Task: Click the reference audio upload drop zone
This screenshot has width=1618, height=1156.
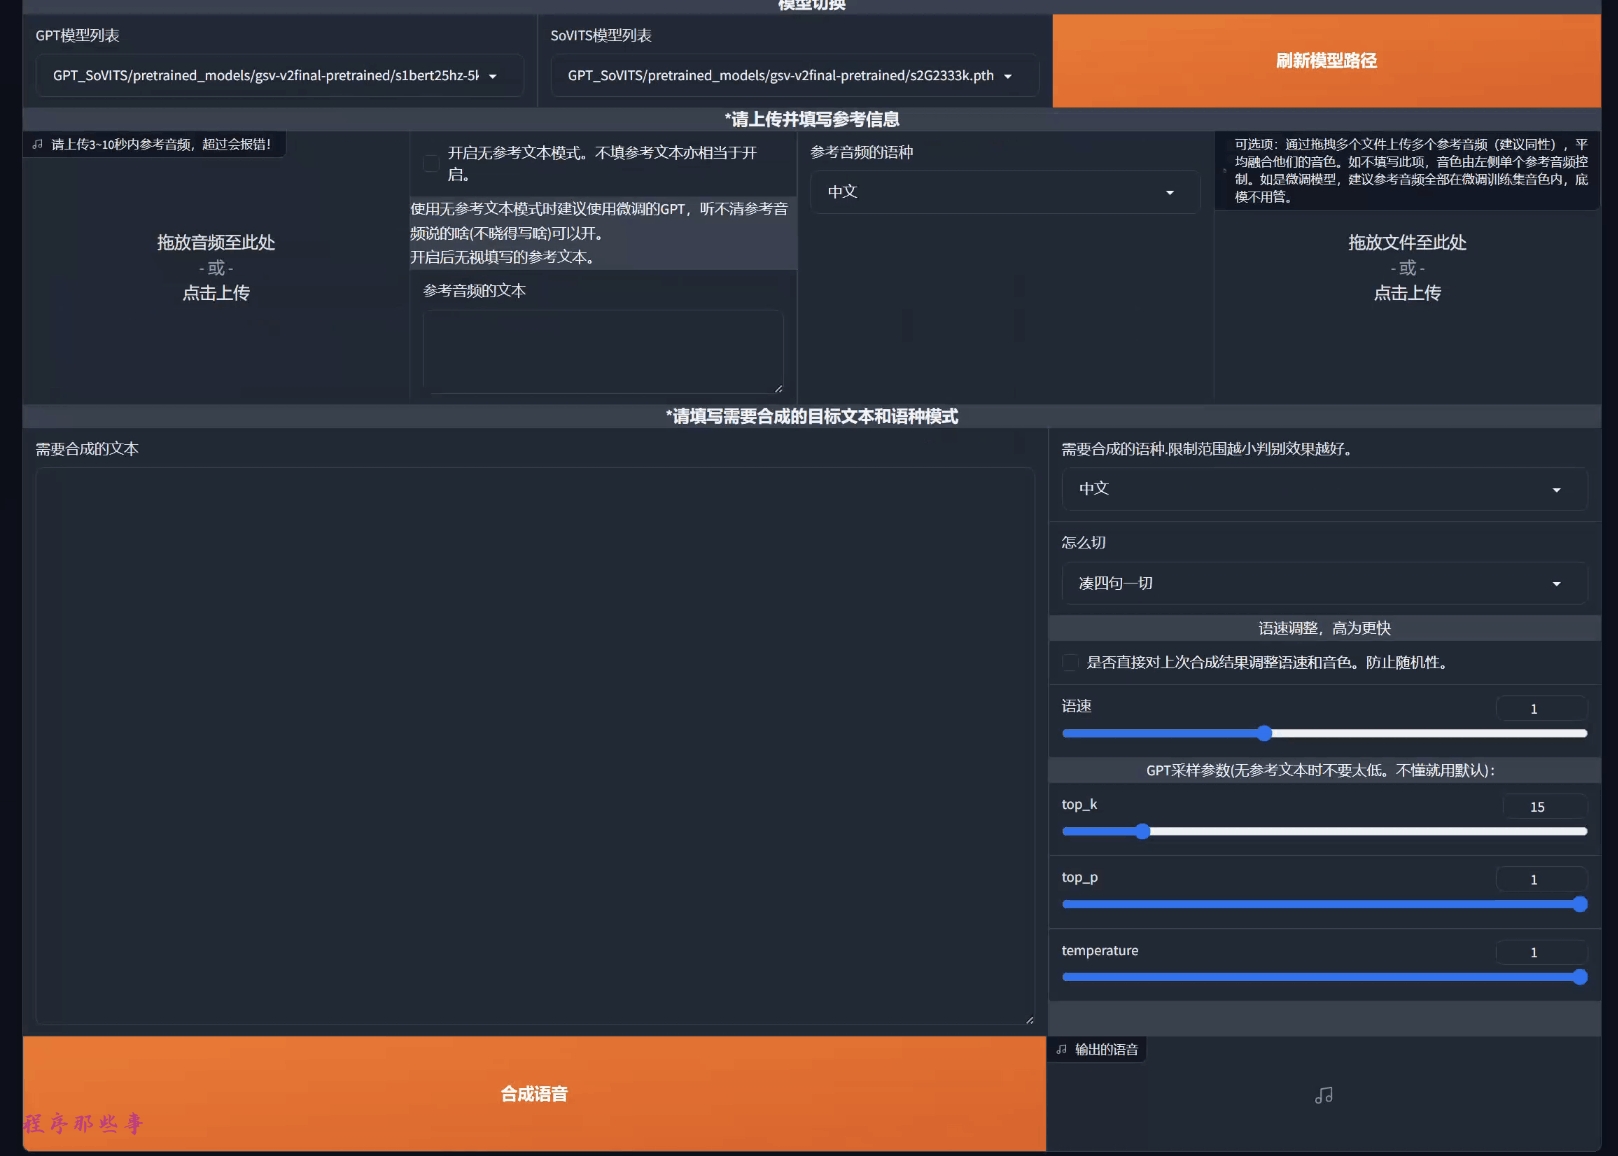Action: point(216,268)
